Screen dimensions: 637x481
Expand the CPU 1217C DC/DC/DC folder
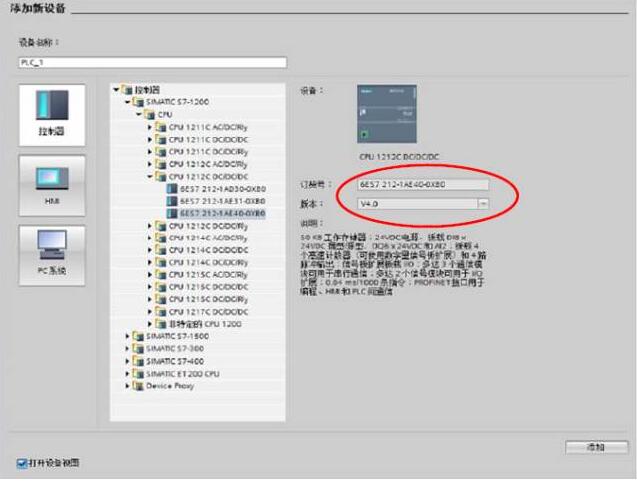[151, 312]
